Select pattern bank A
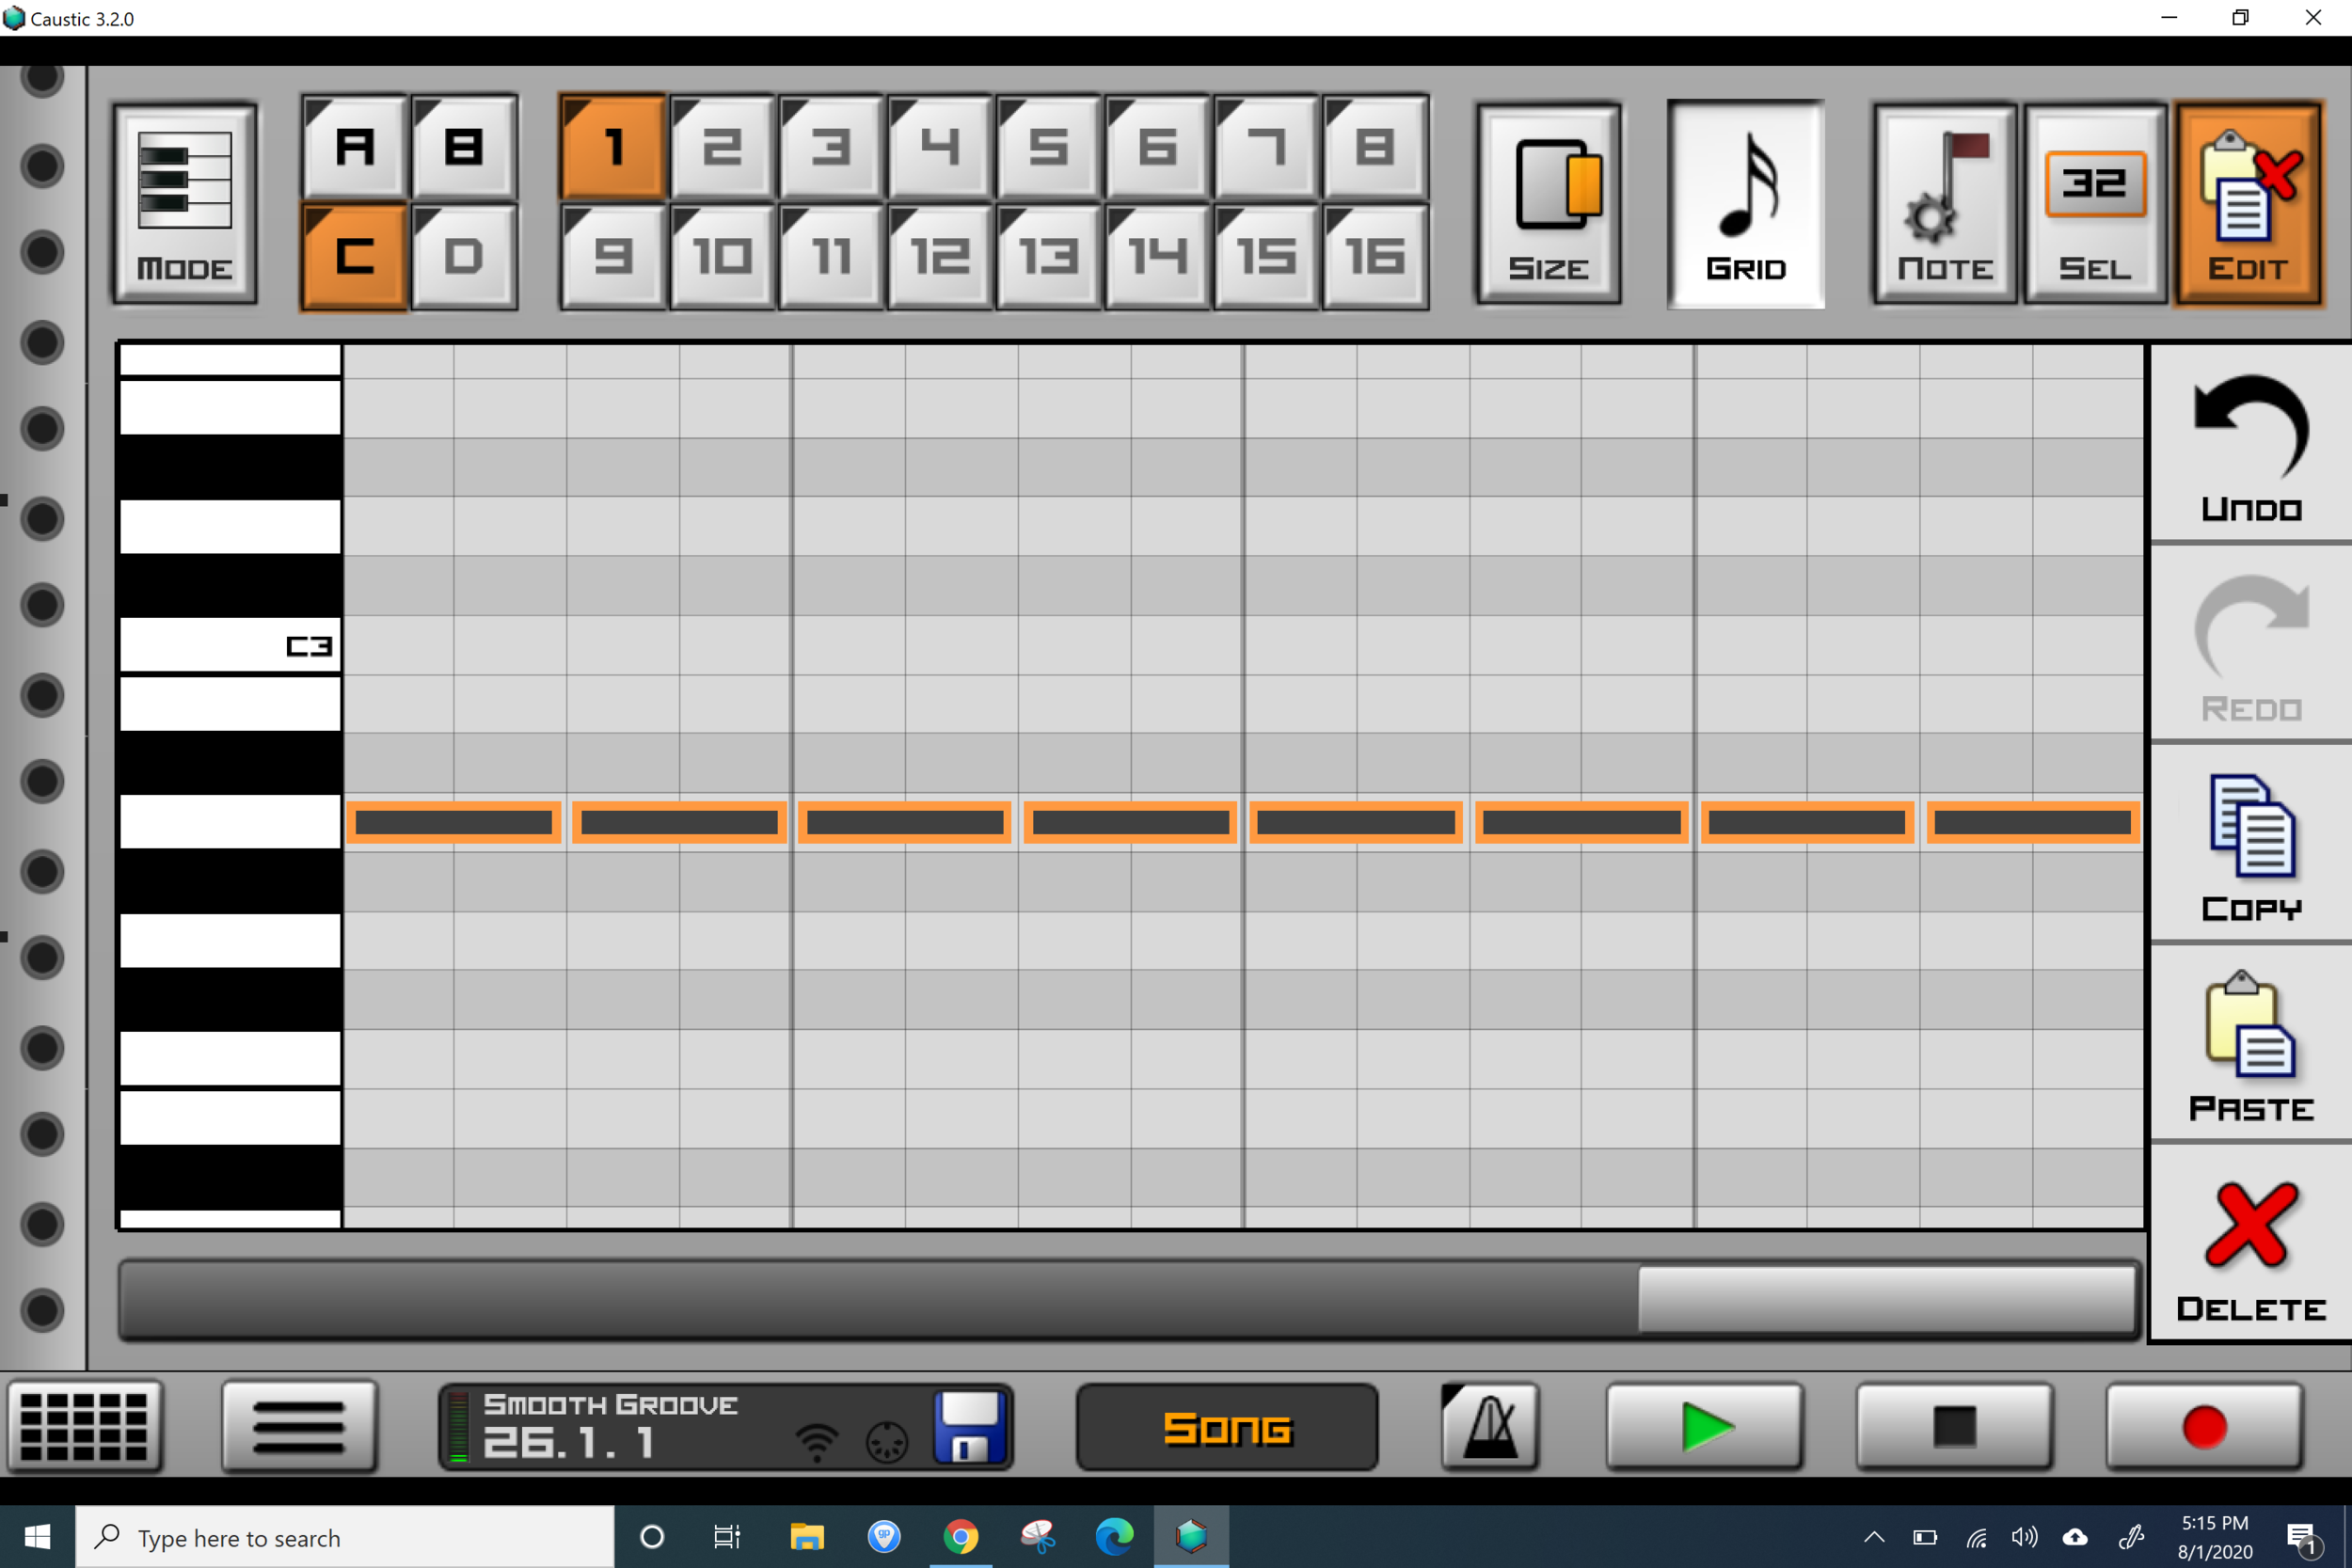The image size is (2352, 1568). click(355, 148)
